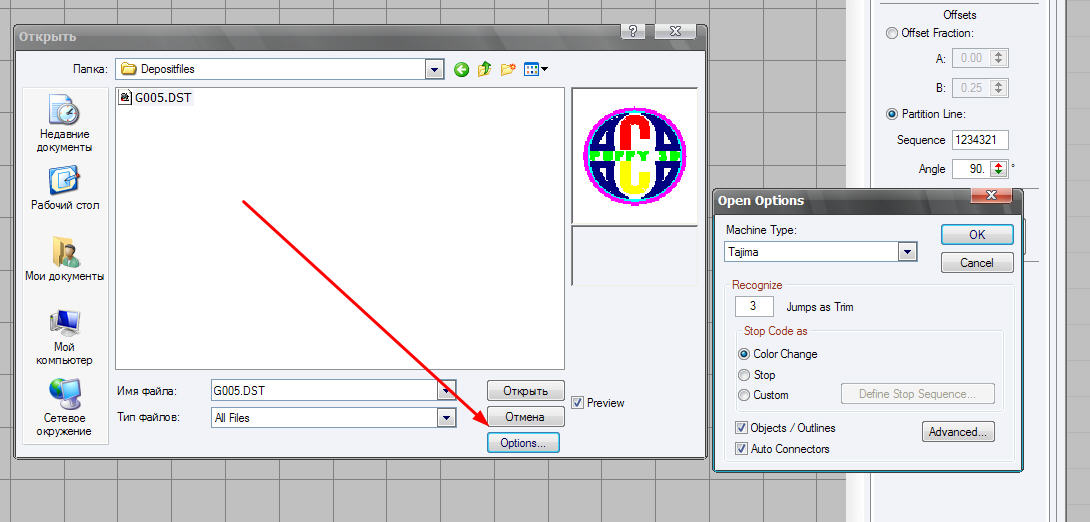Select the Color Change radio button
Image resolution: width=1090 pixels, height=522 pixels.
pos(744,354)
